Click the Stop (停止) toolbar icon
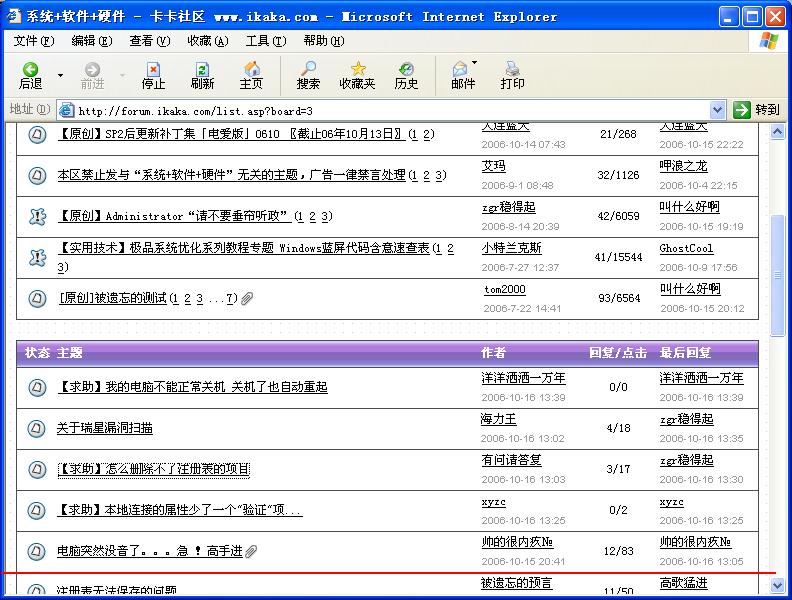This screenshot has height=600, width=792. pos(153,75)
